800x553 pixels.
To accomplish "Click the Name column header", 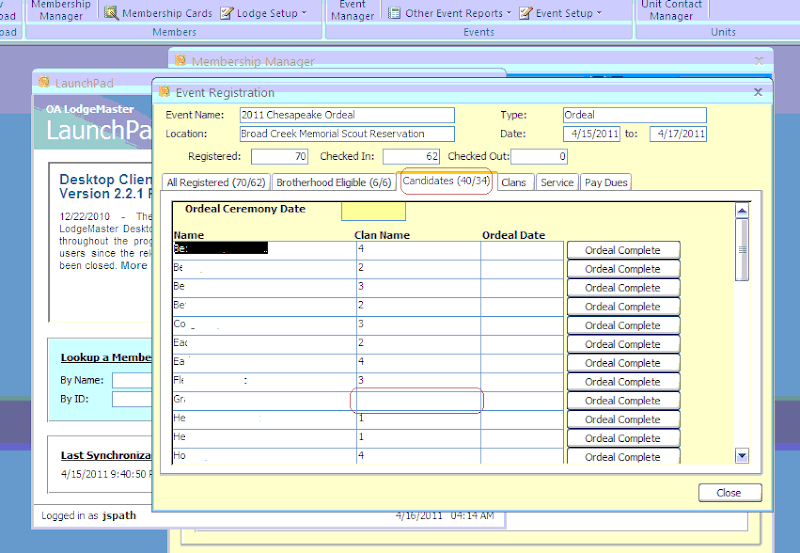I will (x=189, y=235).
